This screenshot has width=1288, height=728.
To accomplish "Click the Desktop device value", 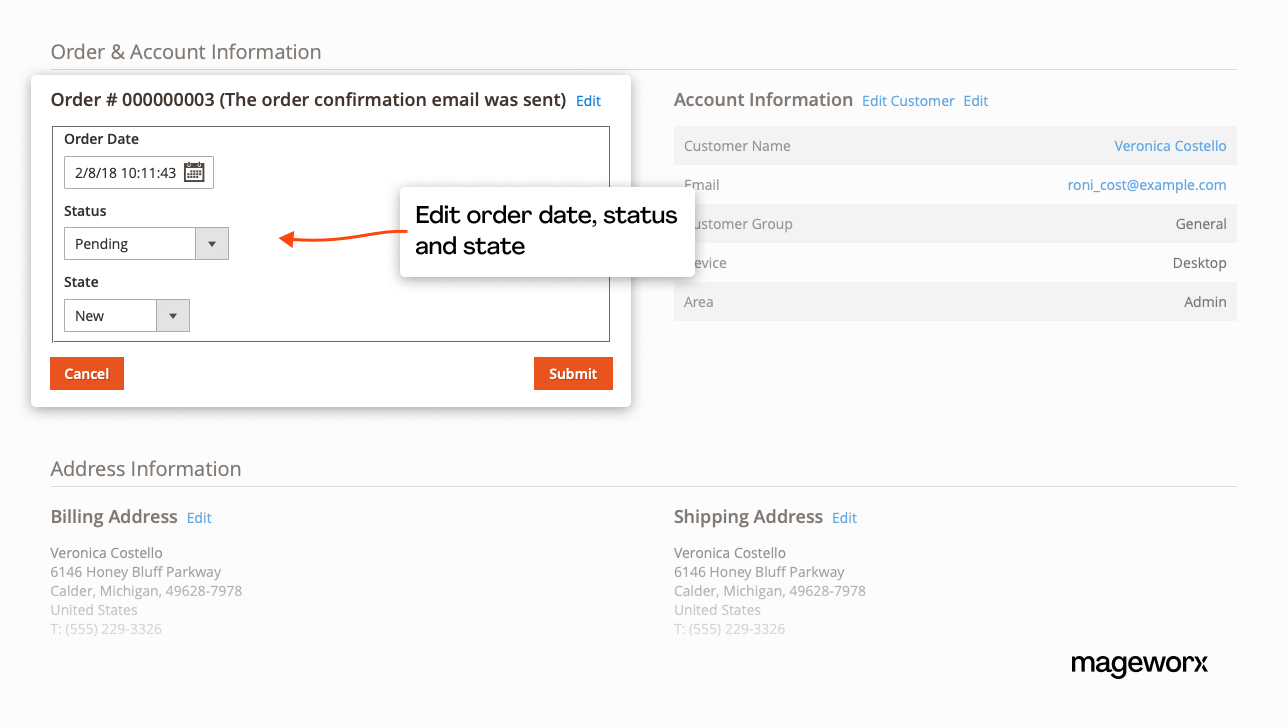I will (x=1199, y=263).
